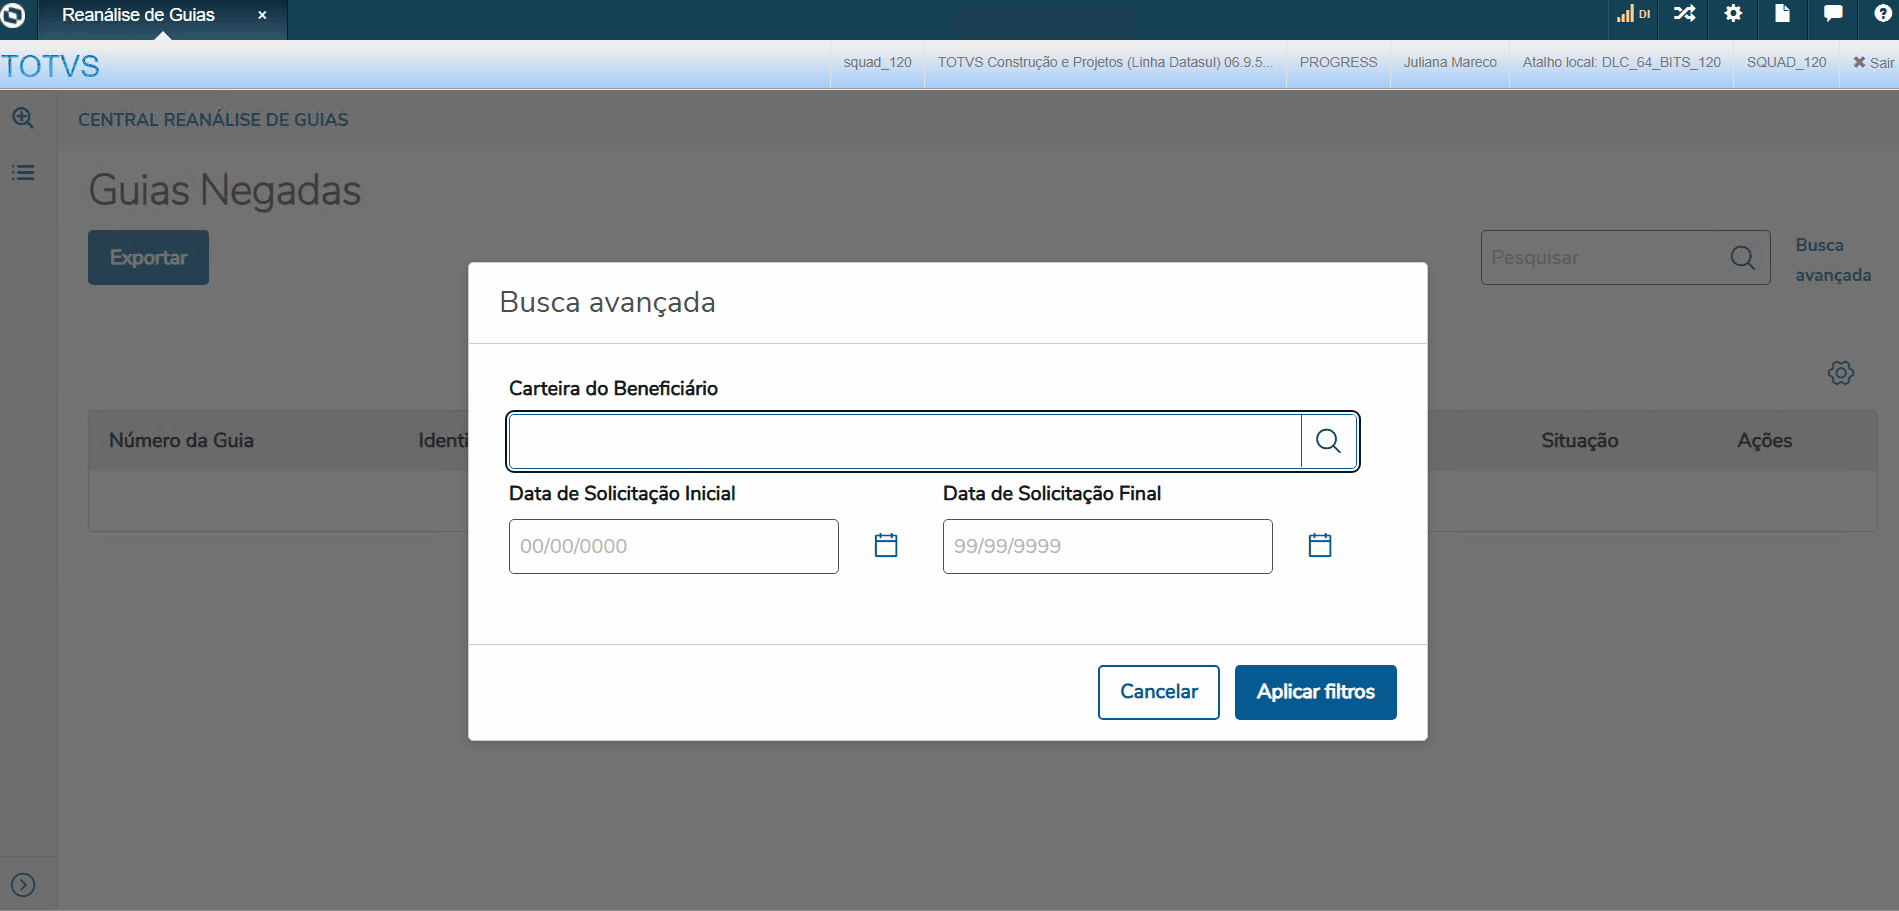Open the help question mark icon
1899x911 pixels.
[1882, 14]
